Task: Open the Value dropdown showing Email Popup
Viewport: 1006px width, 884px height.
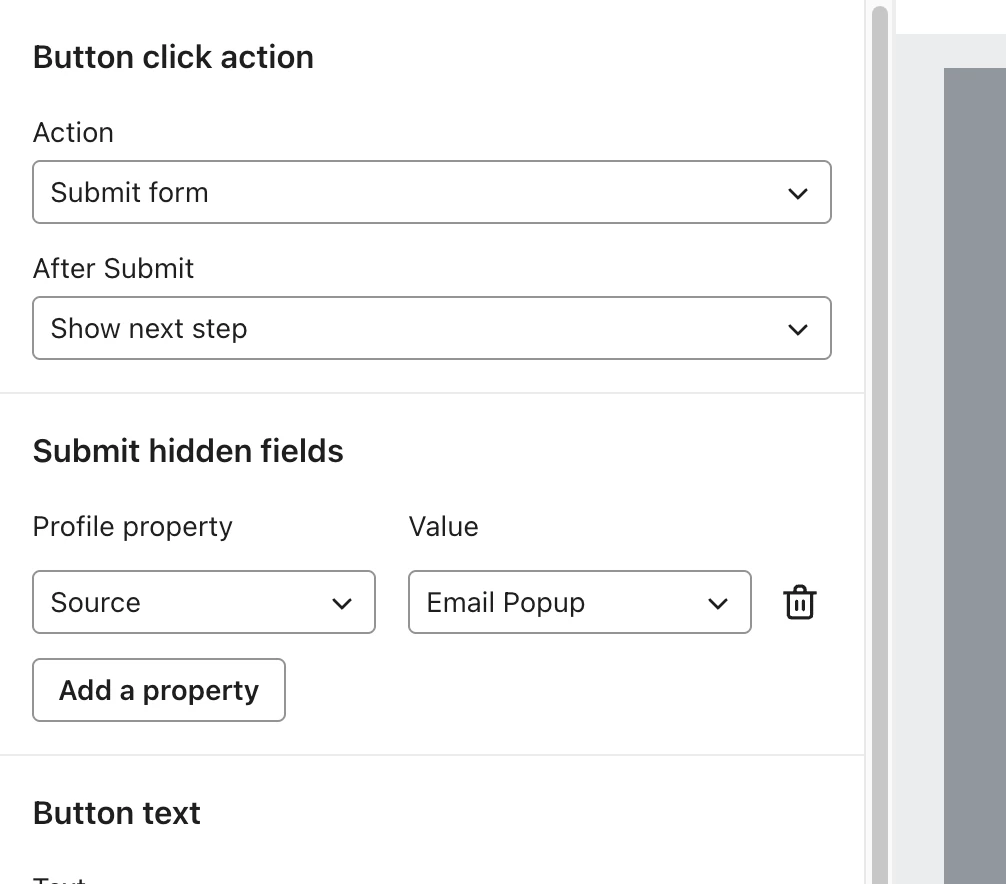Action: point(579,602)
